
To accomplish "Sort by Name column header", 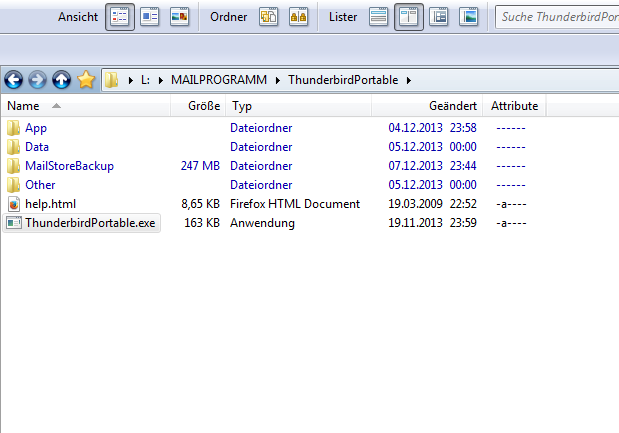I will [x=86, y=106].
